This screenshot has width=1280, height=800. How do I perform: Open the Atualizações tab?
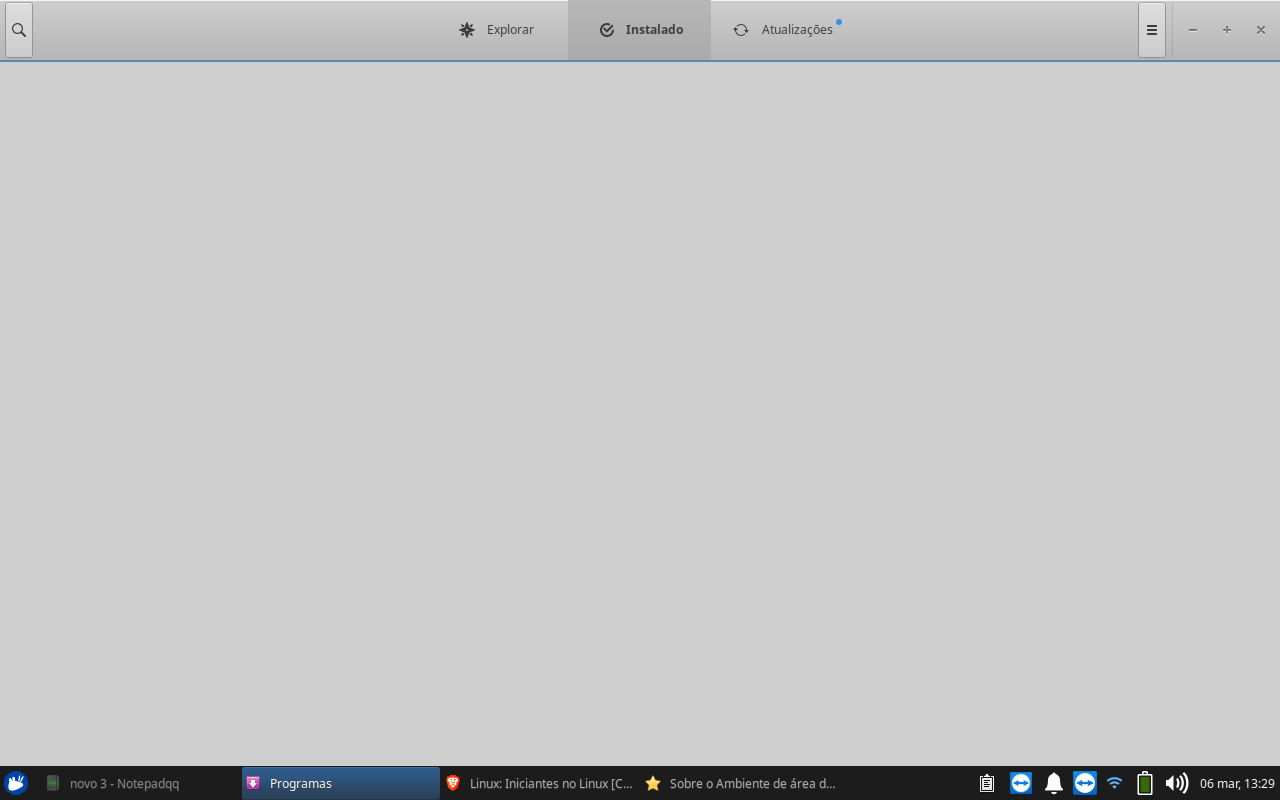coord(784,30)
